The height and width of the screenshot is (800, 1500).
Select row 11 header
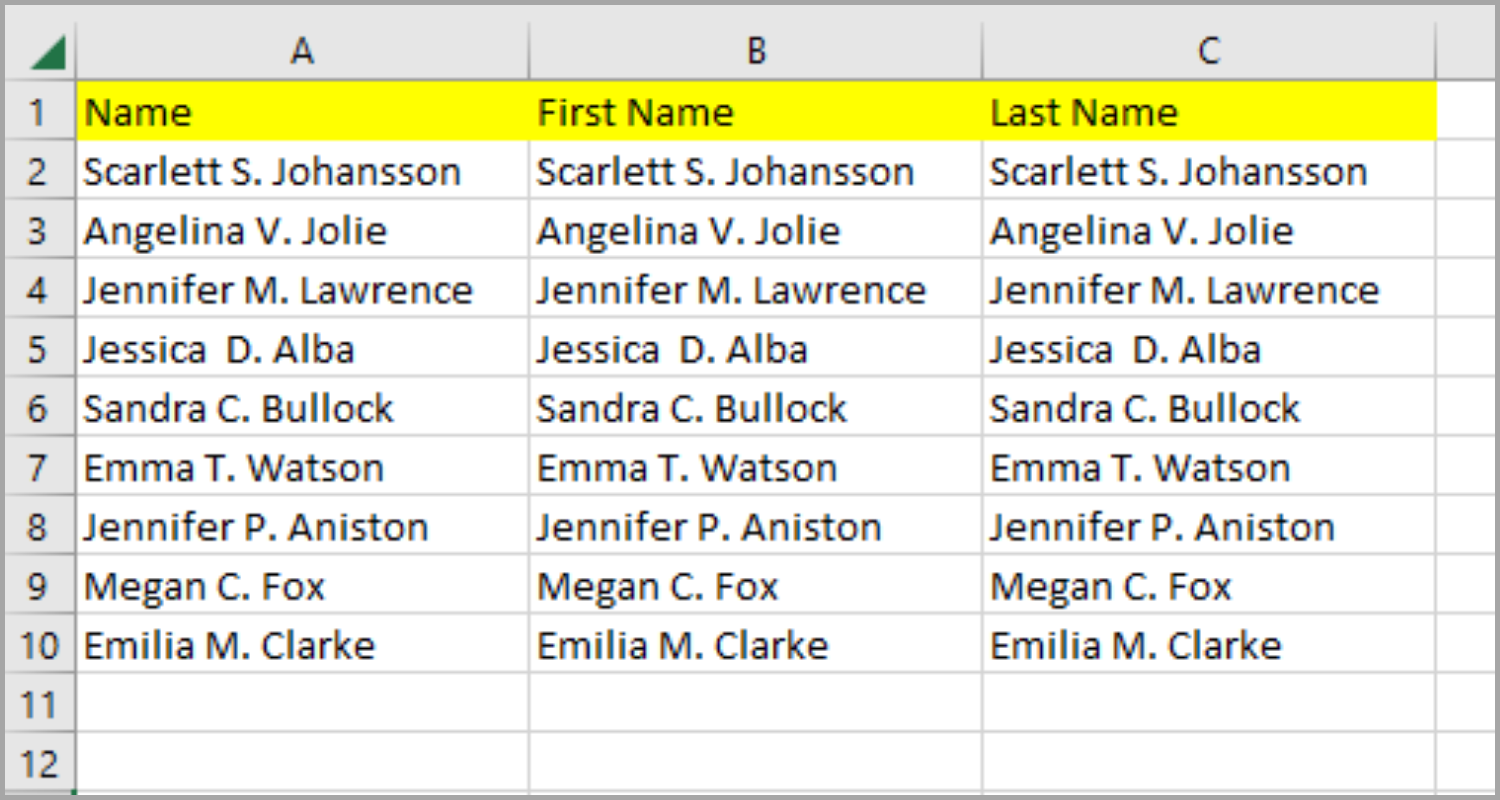pos(38,705)
